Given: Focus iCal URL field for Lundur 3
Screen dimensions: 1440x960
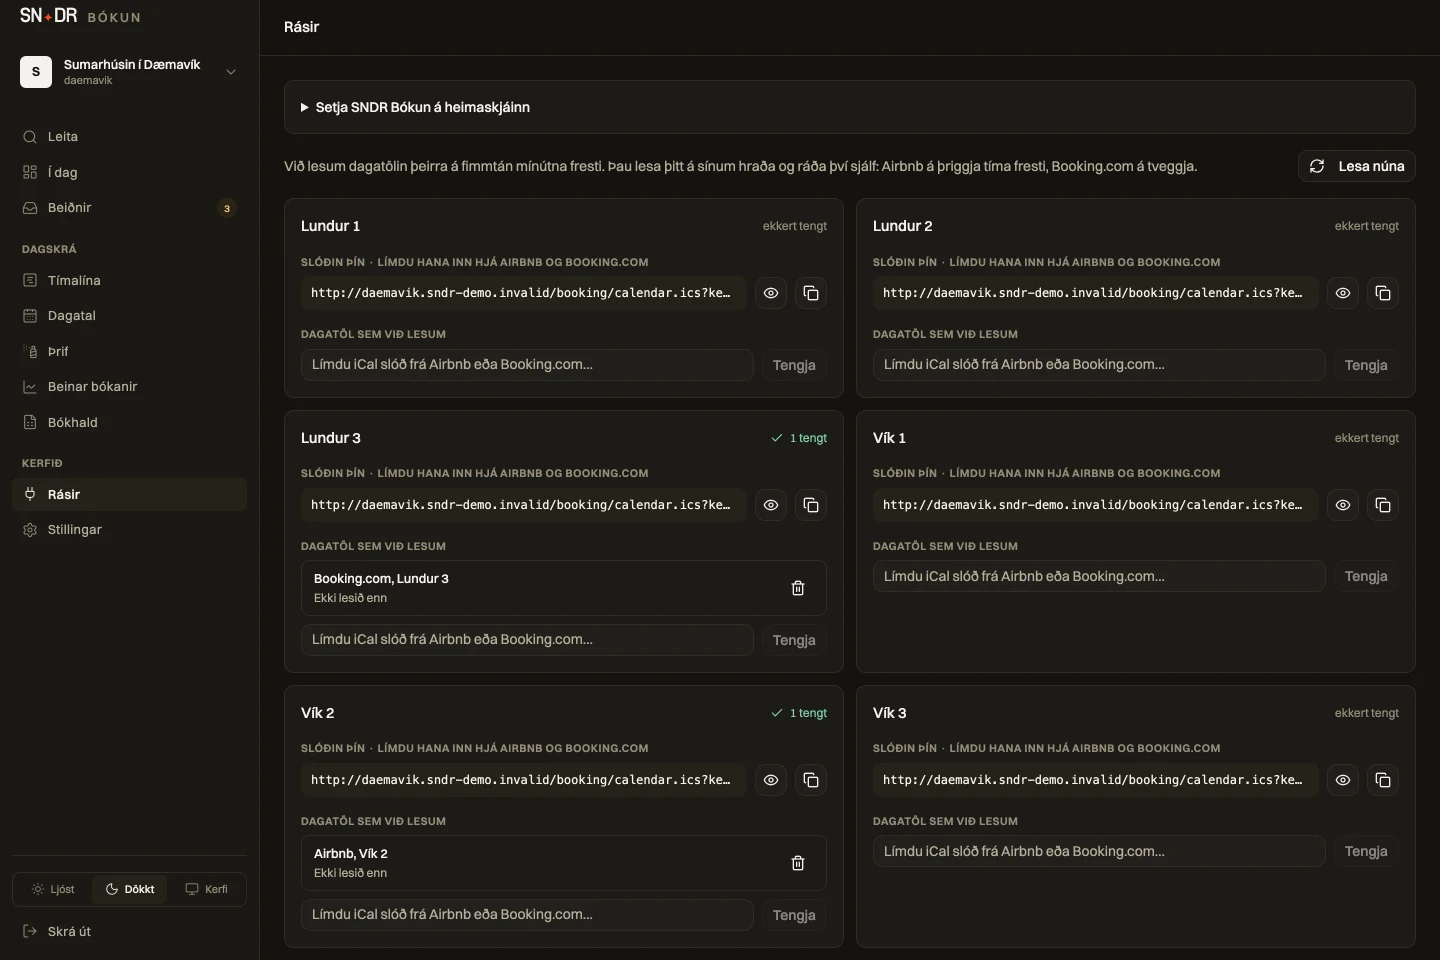Looking at the screenshot, I should coord(527,640).
